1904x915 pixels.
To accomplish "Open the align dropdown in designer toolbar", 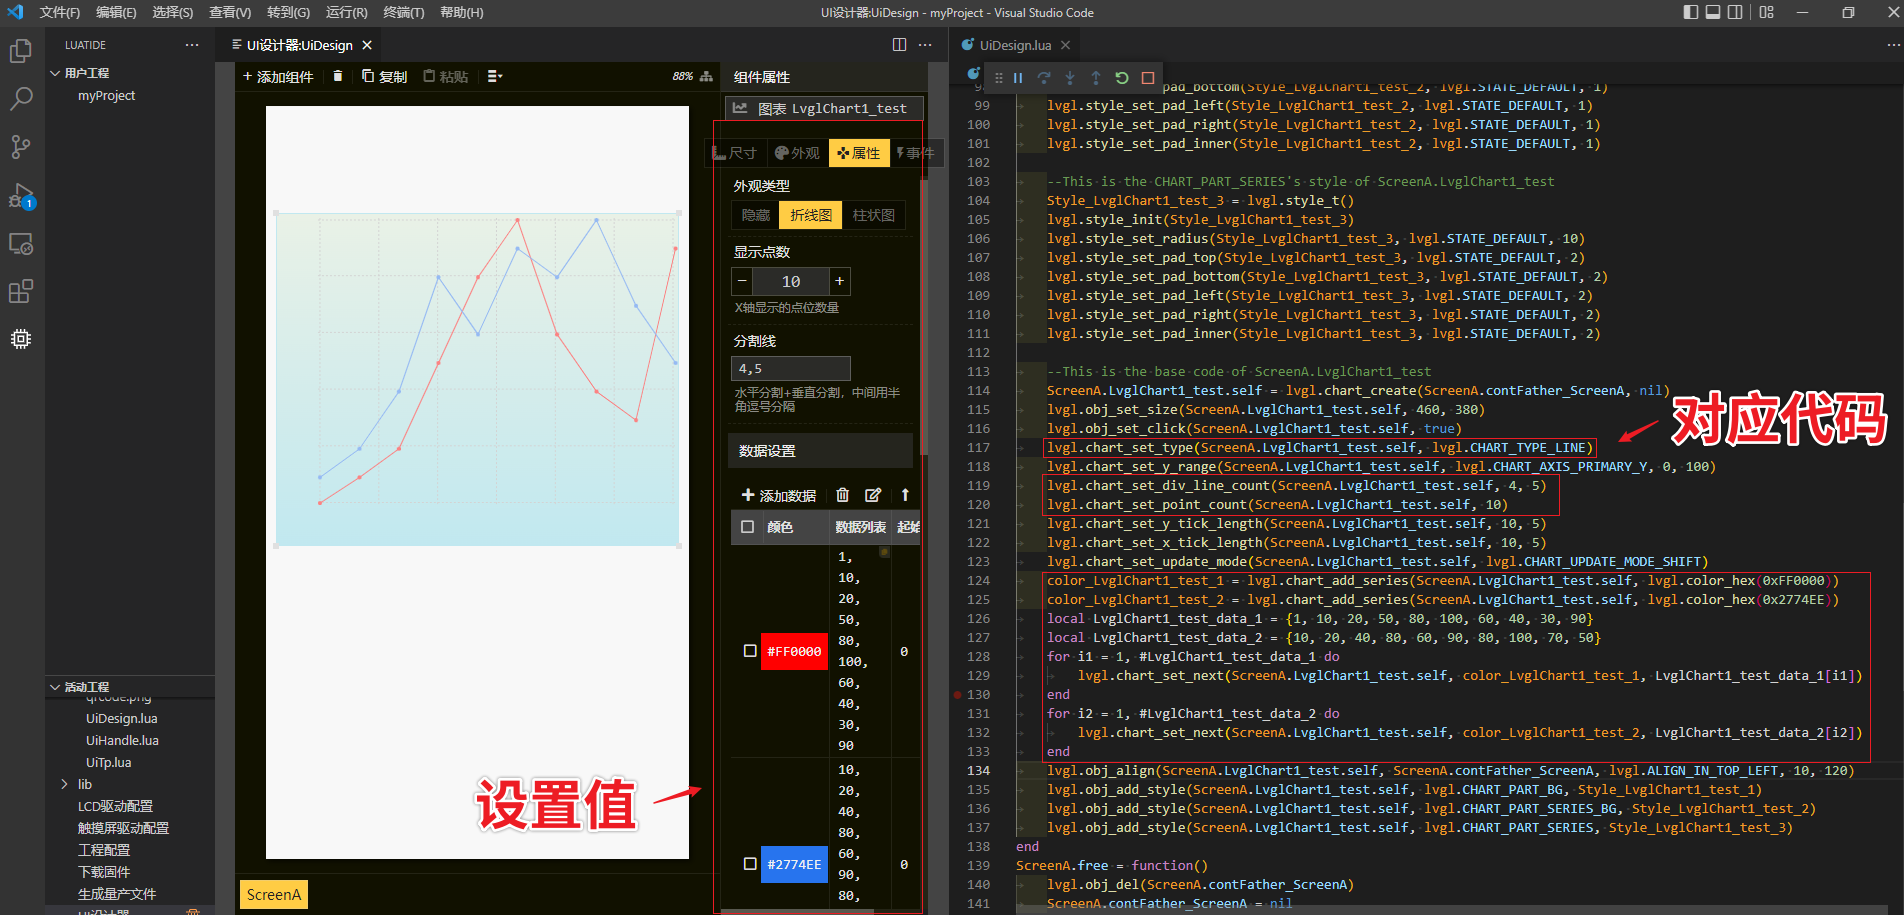I will [494, 76].
